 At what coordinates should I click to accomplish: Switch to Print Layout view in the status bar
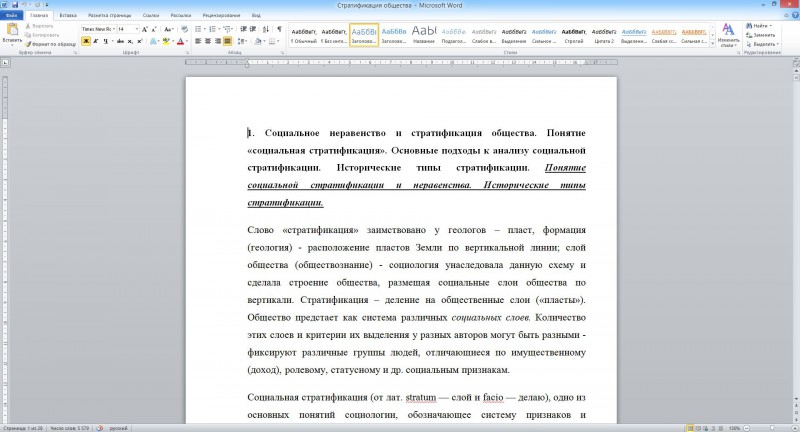(690, 428)
